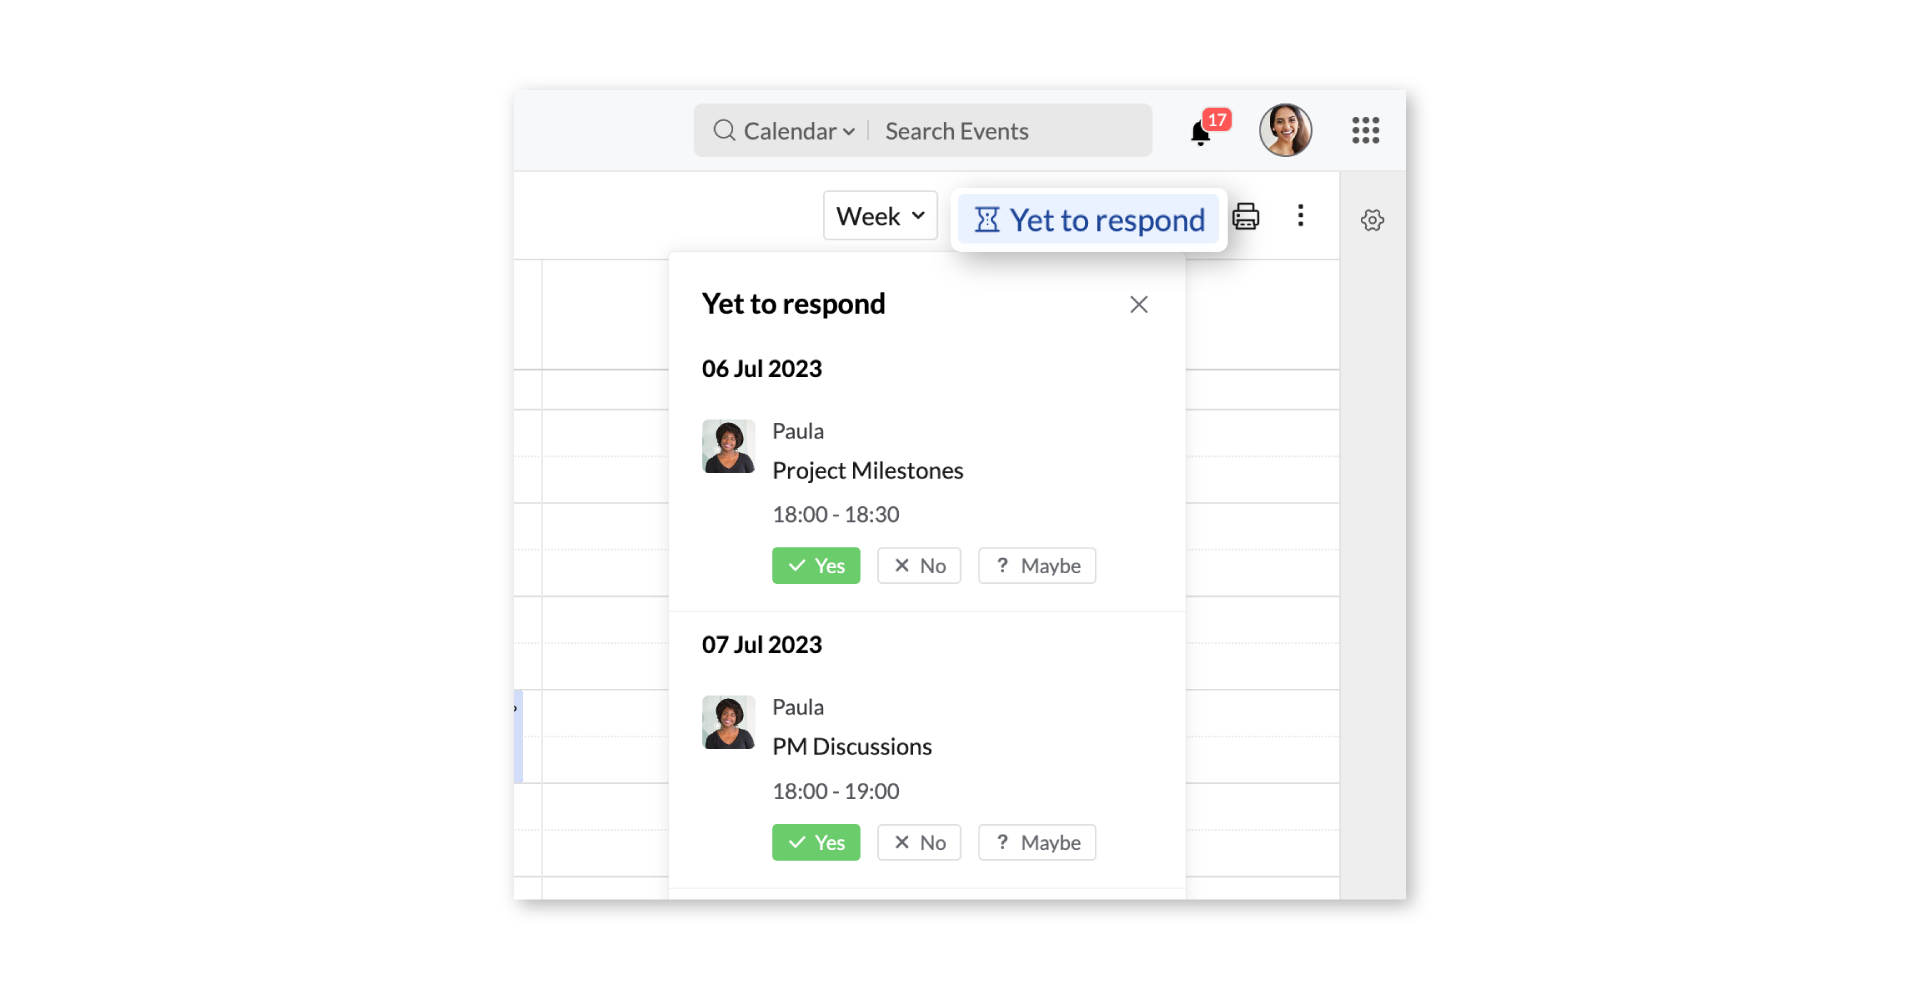Type in the Search Events field
This screenshot has width=1920, height=990.
click(x=1010, y=131)
